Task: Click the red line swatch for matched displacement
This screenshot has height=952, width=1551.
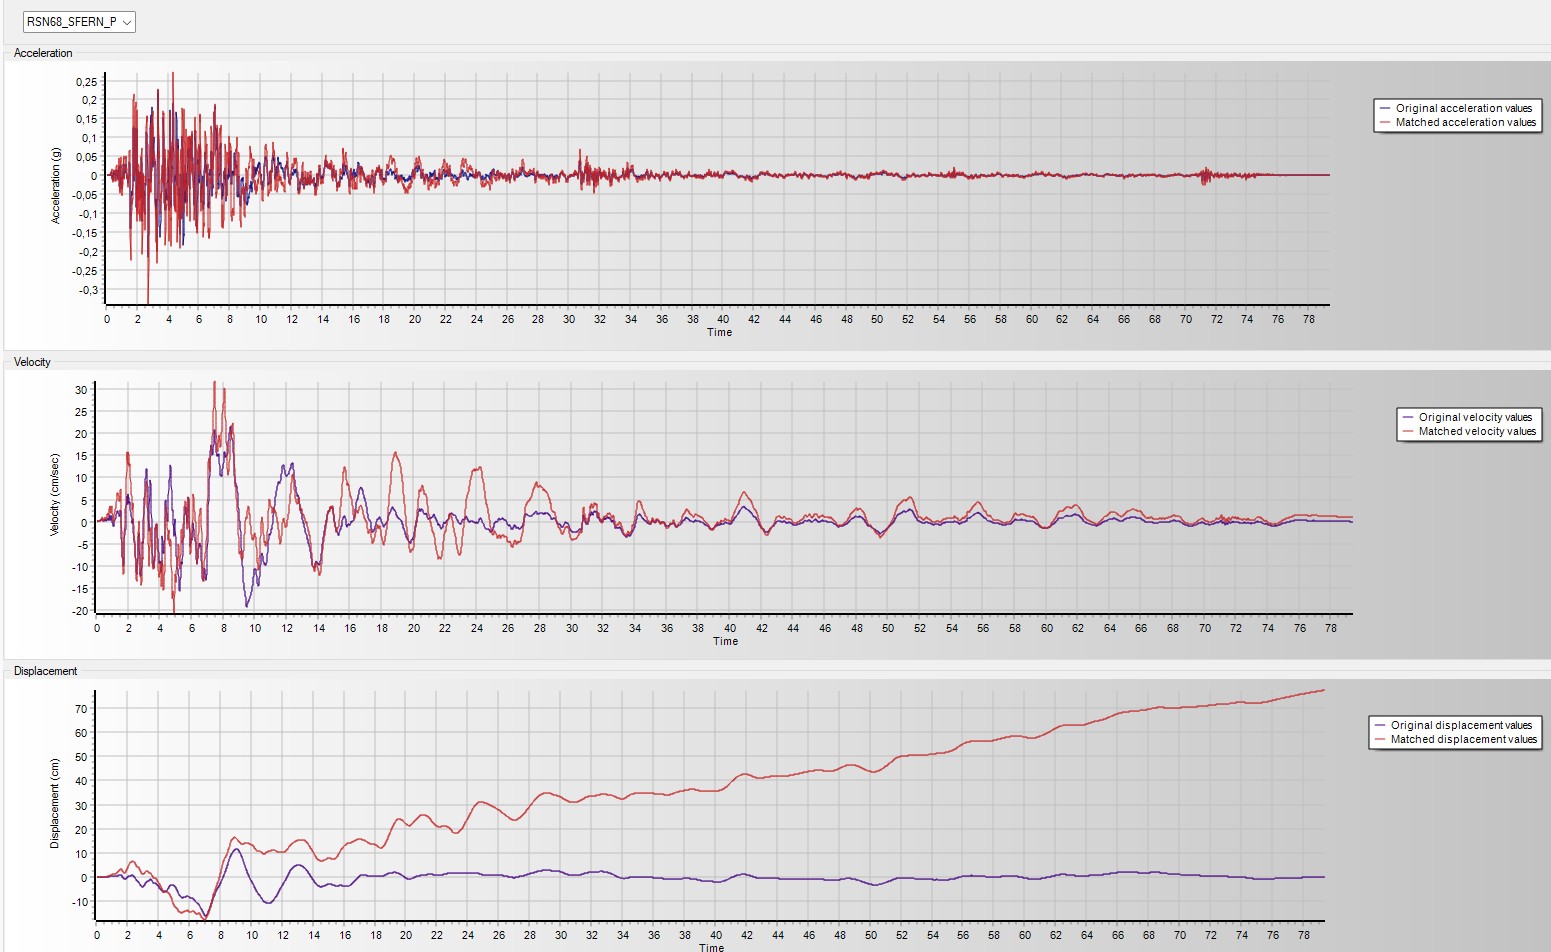Action: click(x=1380, y=739)
